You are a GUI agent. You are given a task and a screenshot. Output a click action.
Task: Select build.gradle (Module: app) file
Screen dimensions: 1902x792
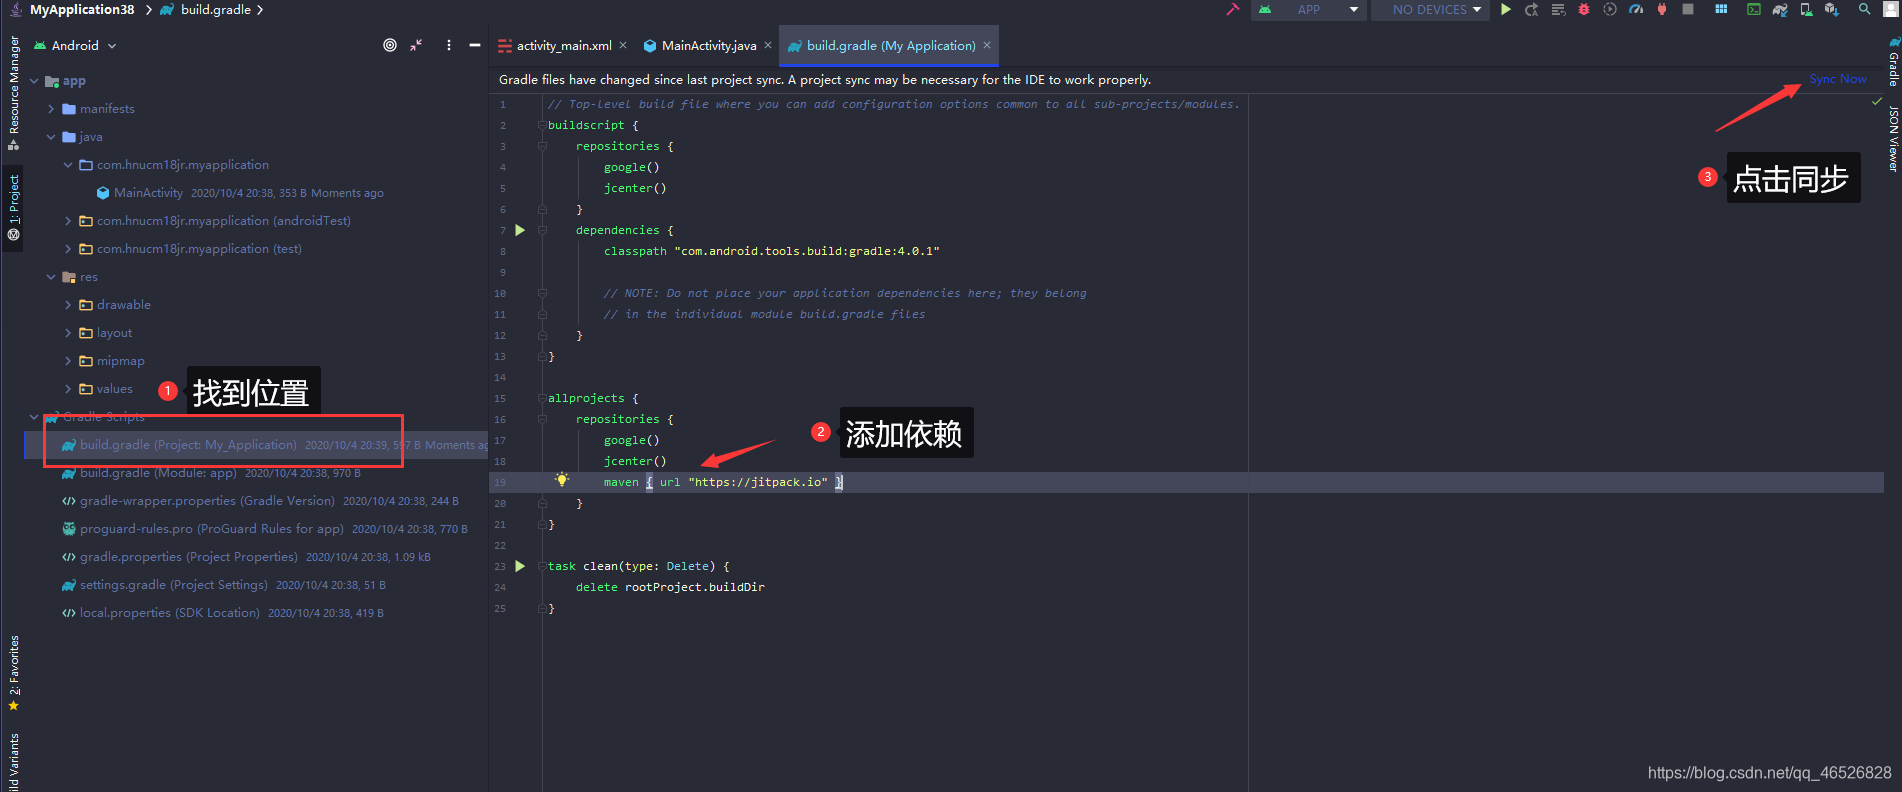158,473
